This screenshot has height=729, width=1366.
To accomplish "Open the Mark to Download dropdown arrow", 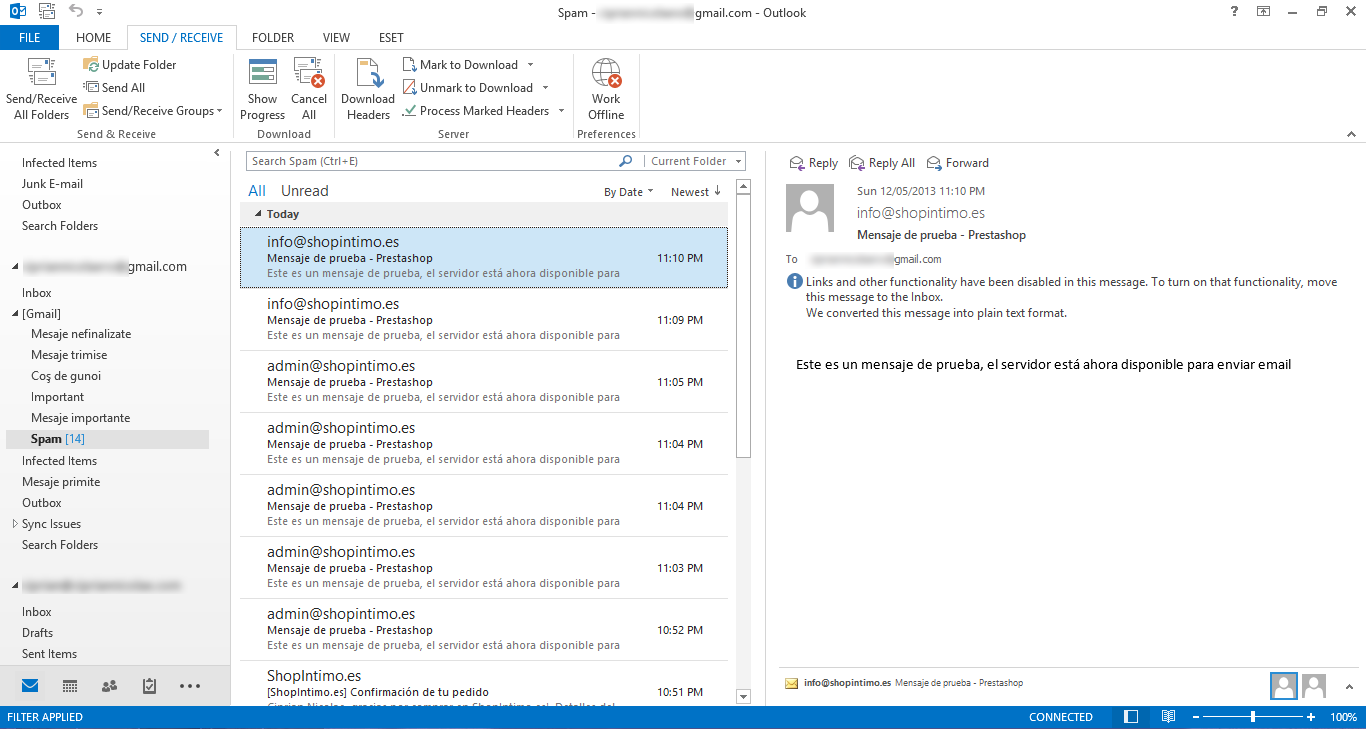I will pos(530,65).
